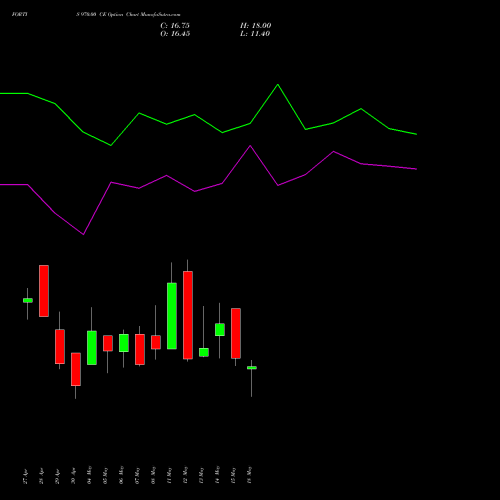Click the small red candle for 08 May

click(156, 342)
